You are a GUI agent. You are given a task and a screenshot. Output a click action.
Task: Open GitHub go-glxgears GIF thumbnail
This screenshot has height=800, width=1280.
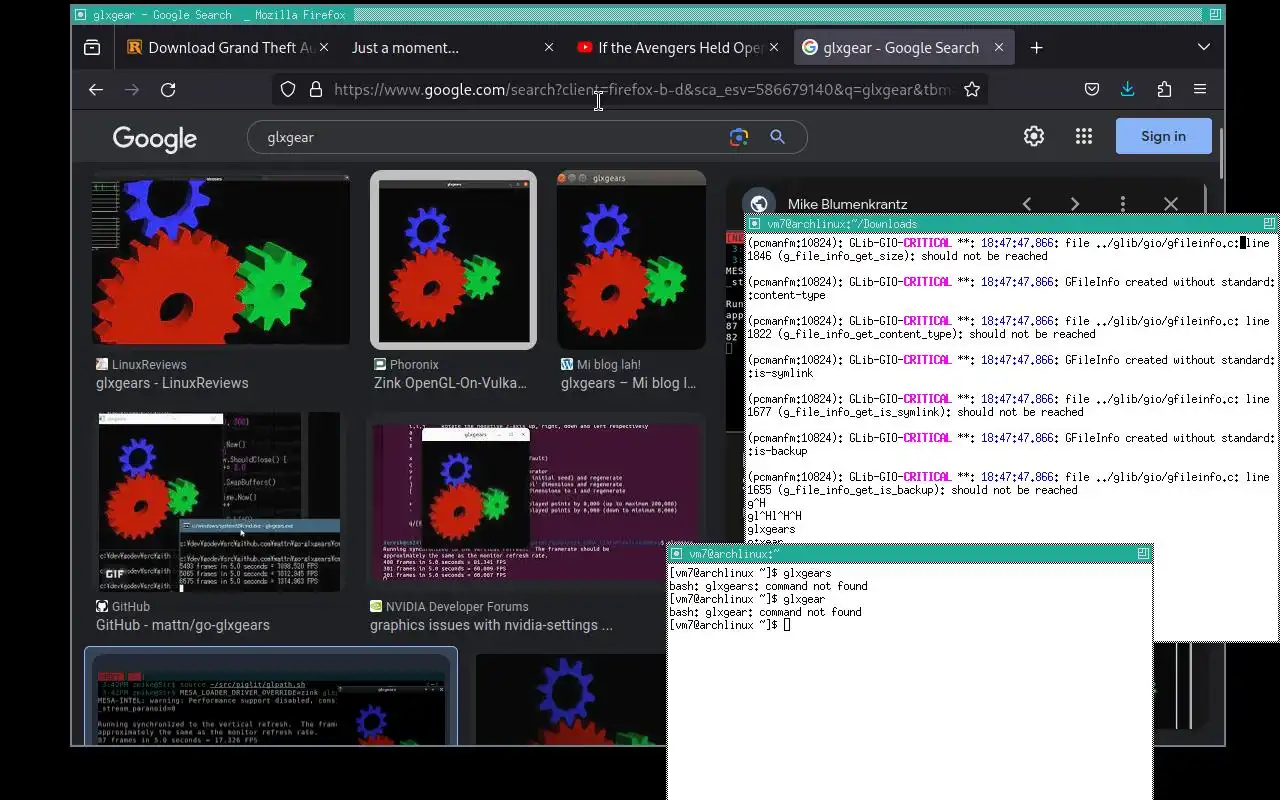[x=218, y=501]
